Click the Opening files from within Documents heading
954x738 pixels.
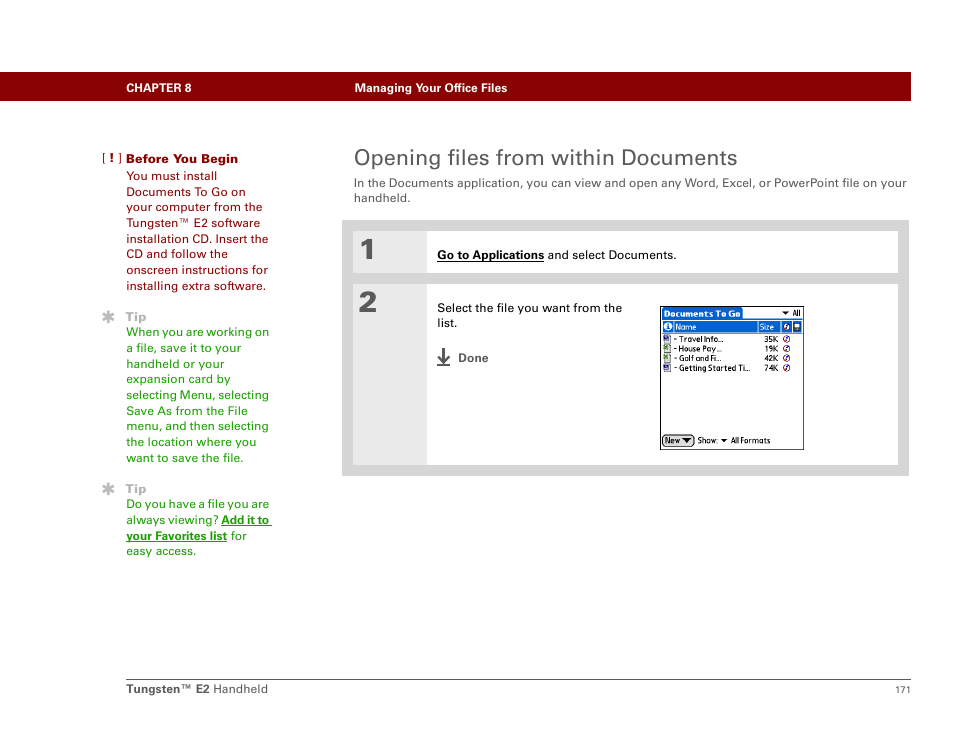pos(545,158)
